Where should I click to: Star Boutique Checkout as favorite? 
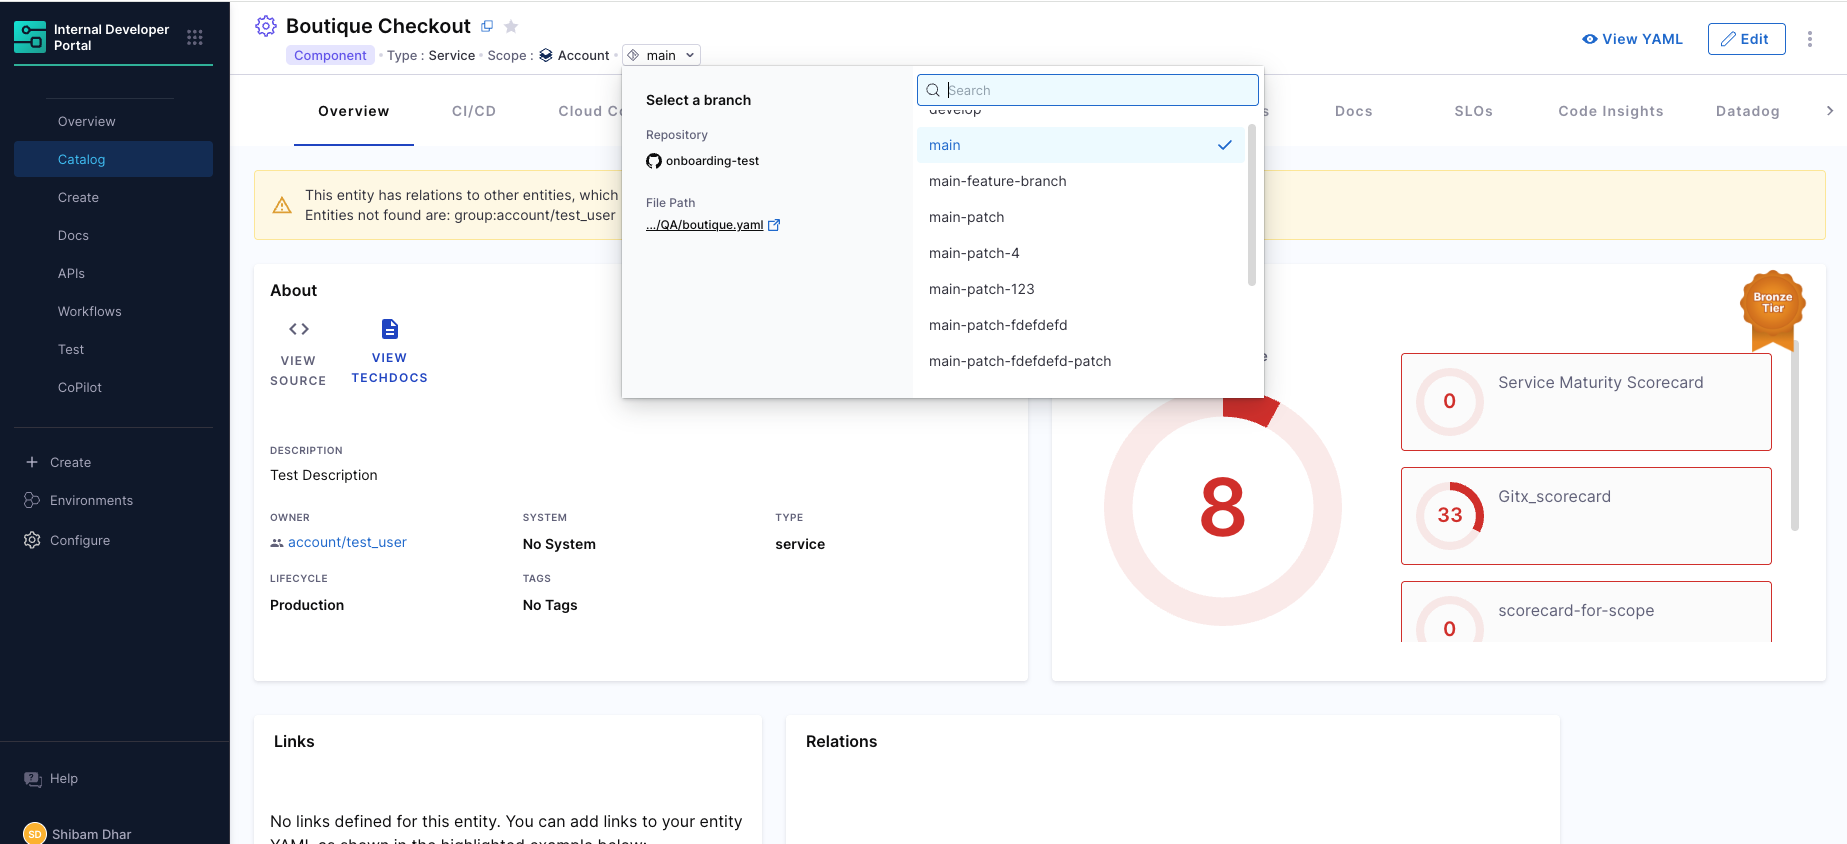click(x=511, y=27)
